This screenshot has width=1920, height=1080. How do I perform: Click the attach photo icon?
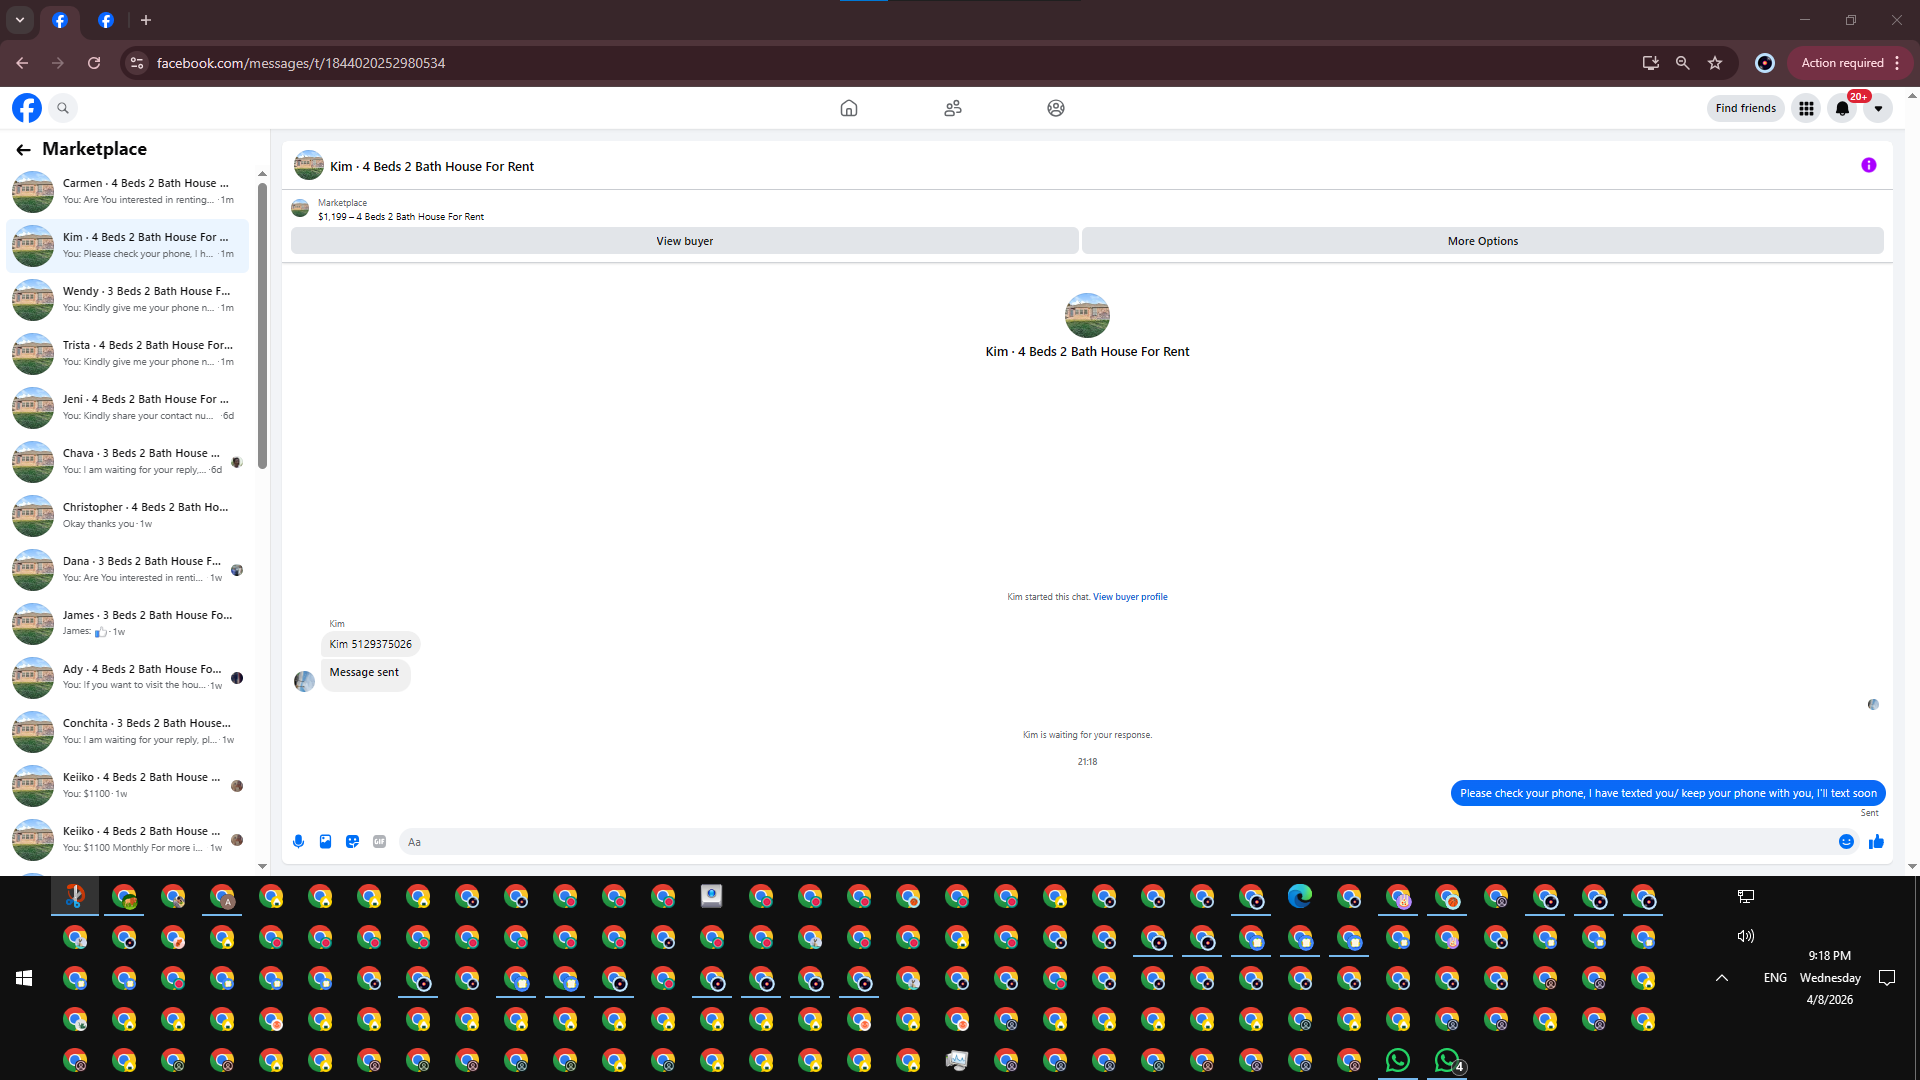pos(325,842)
